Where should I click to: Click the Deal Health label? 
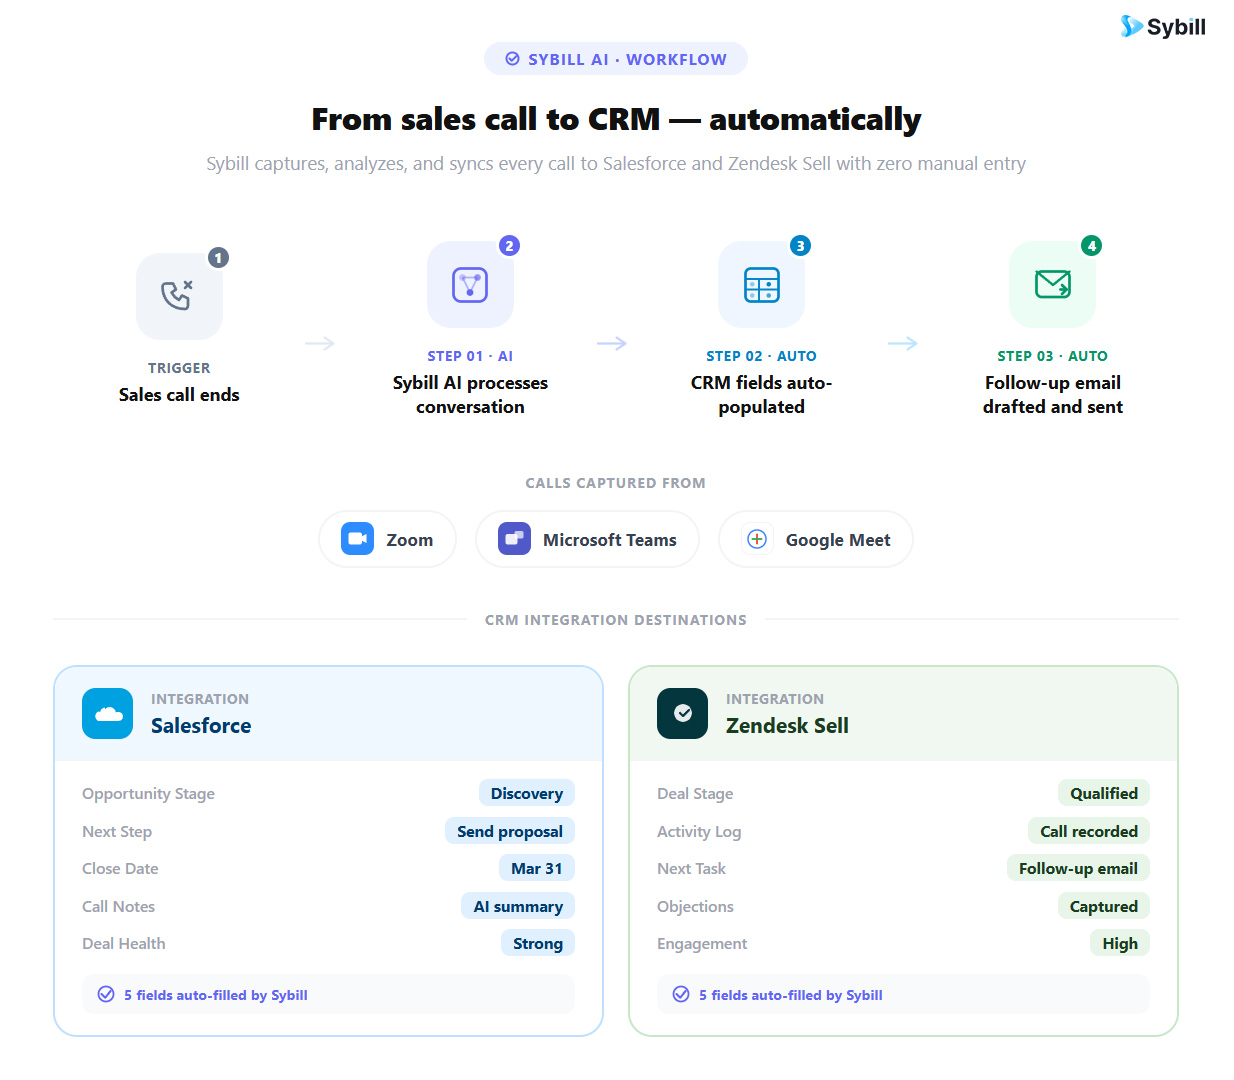click(124, 944)
